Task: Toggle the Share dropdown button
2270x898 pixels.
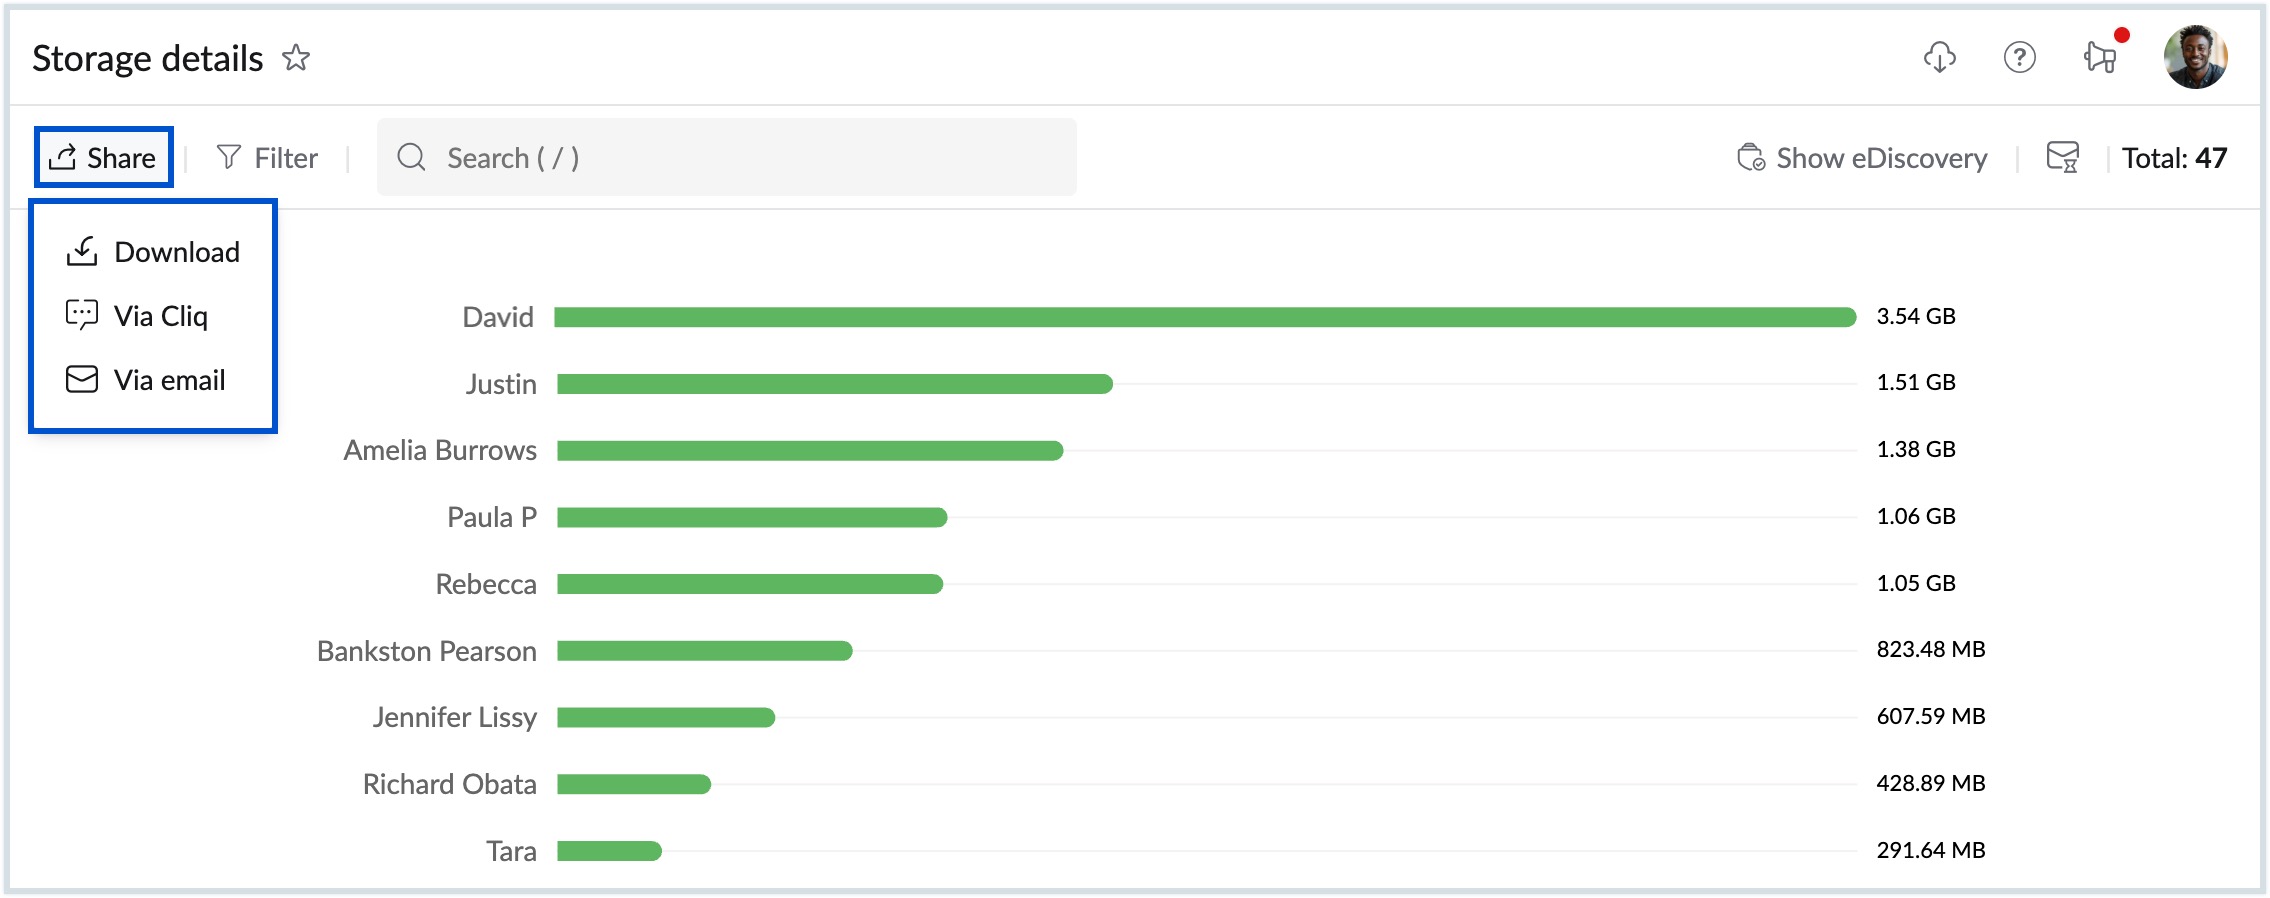Action: click(104, 157)
